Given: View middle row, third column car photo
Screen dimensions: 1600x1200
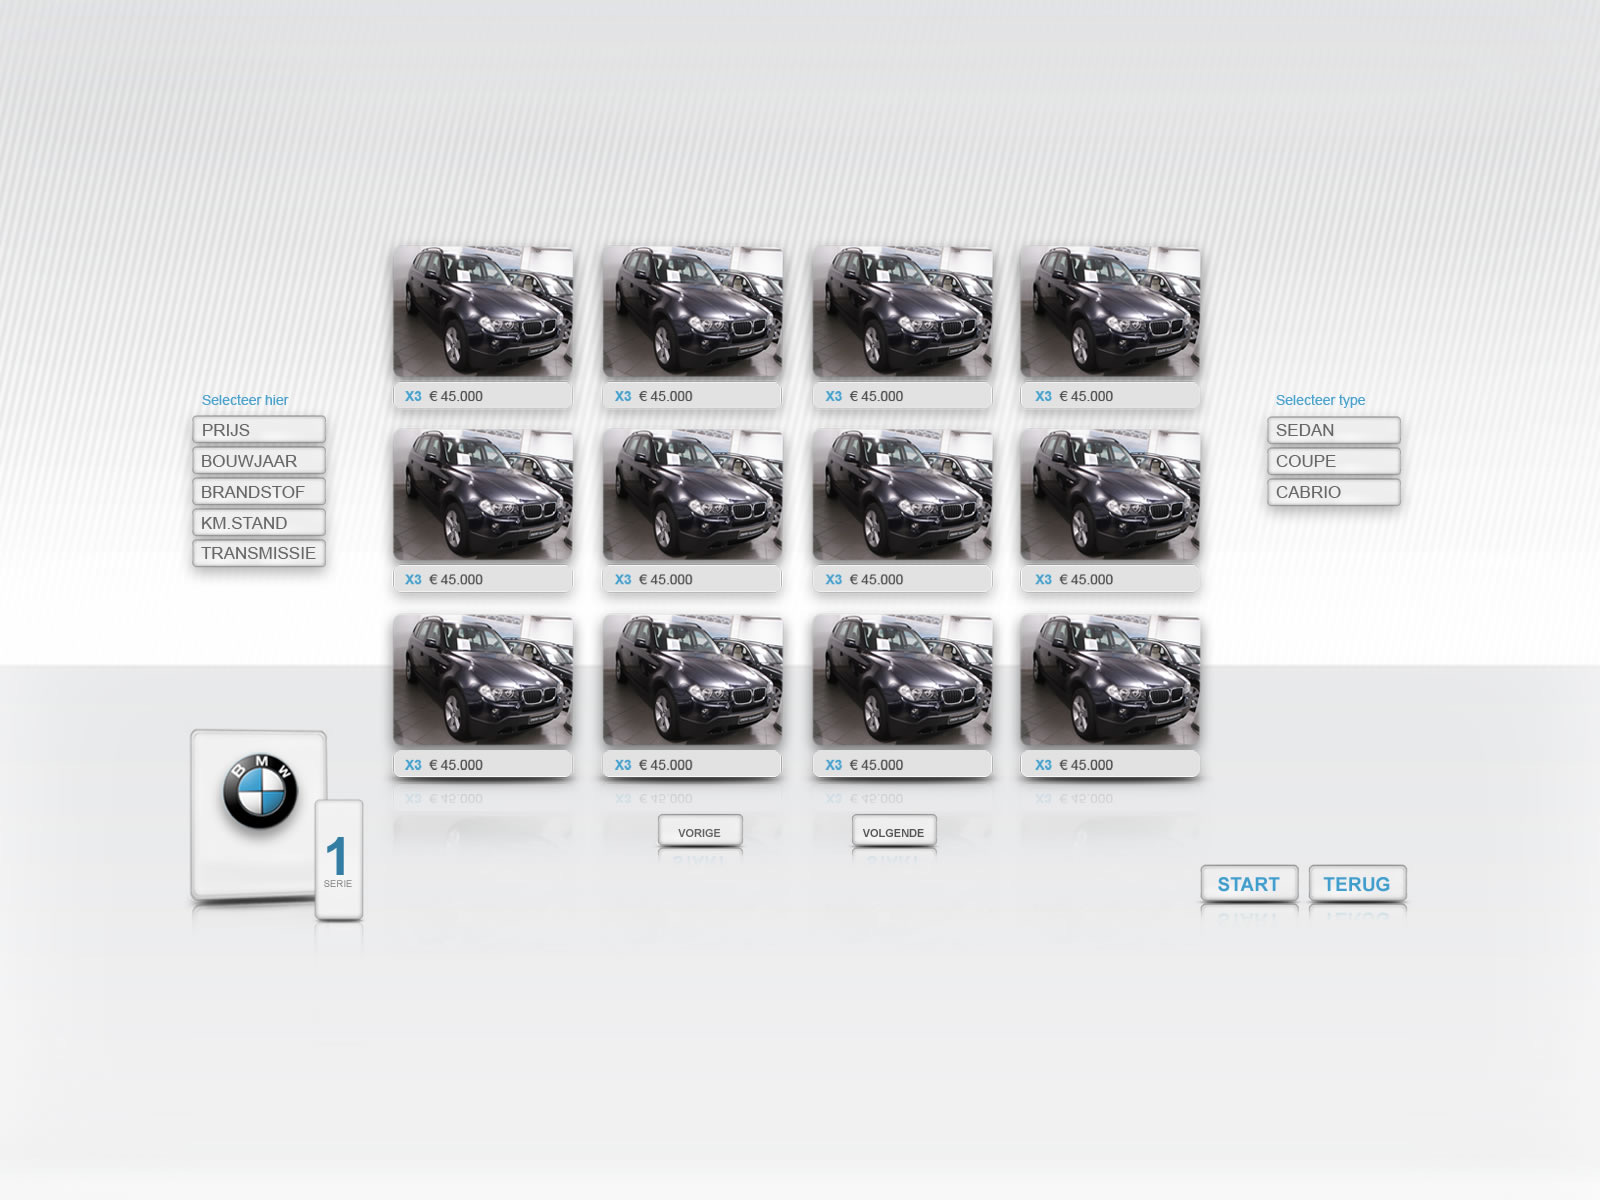Looking at the screenshot, I should pos(902,495).
